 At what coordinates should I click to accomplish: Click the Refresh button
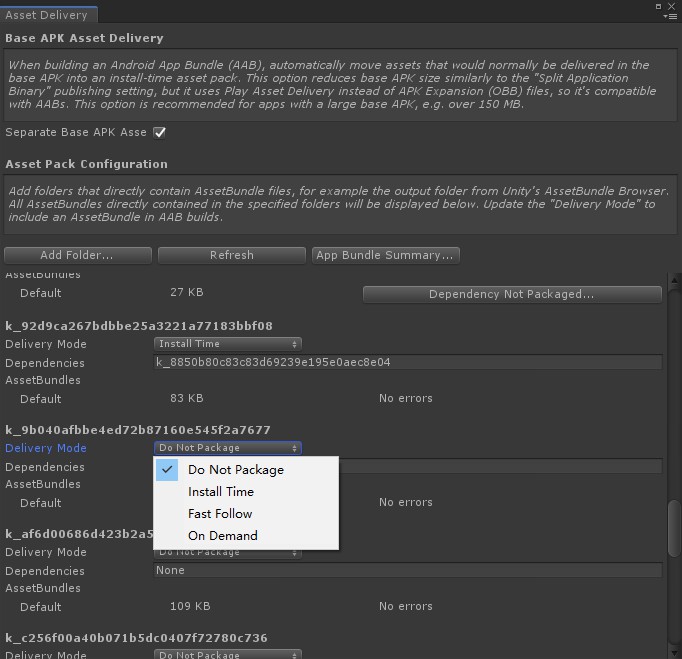(x=232, y=255)
